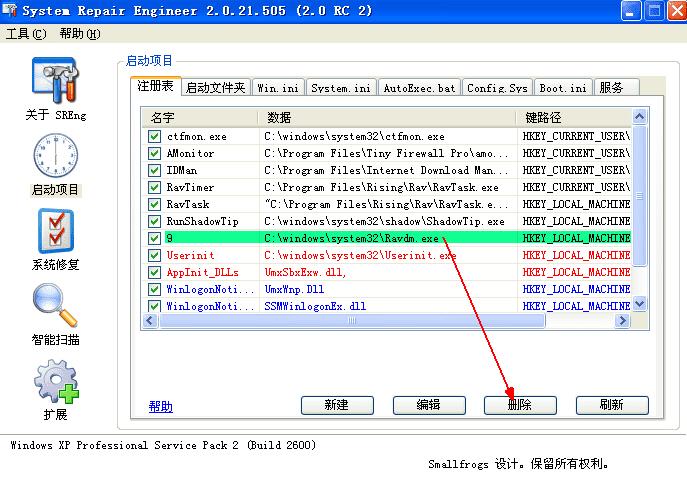The width and height of the screenshot is (687, 477).
Task: Click the vertical scrollbar thumb
Action: tap(640, 196)
